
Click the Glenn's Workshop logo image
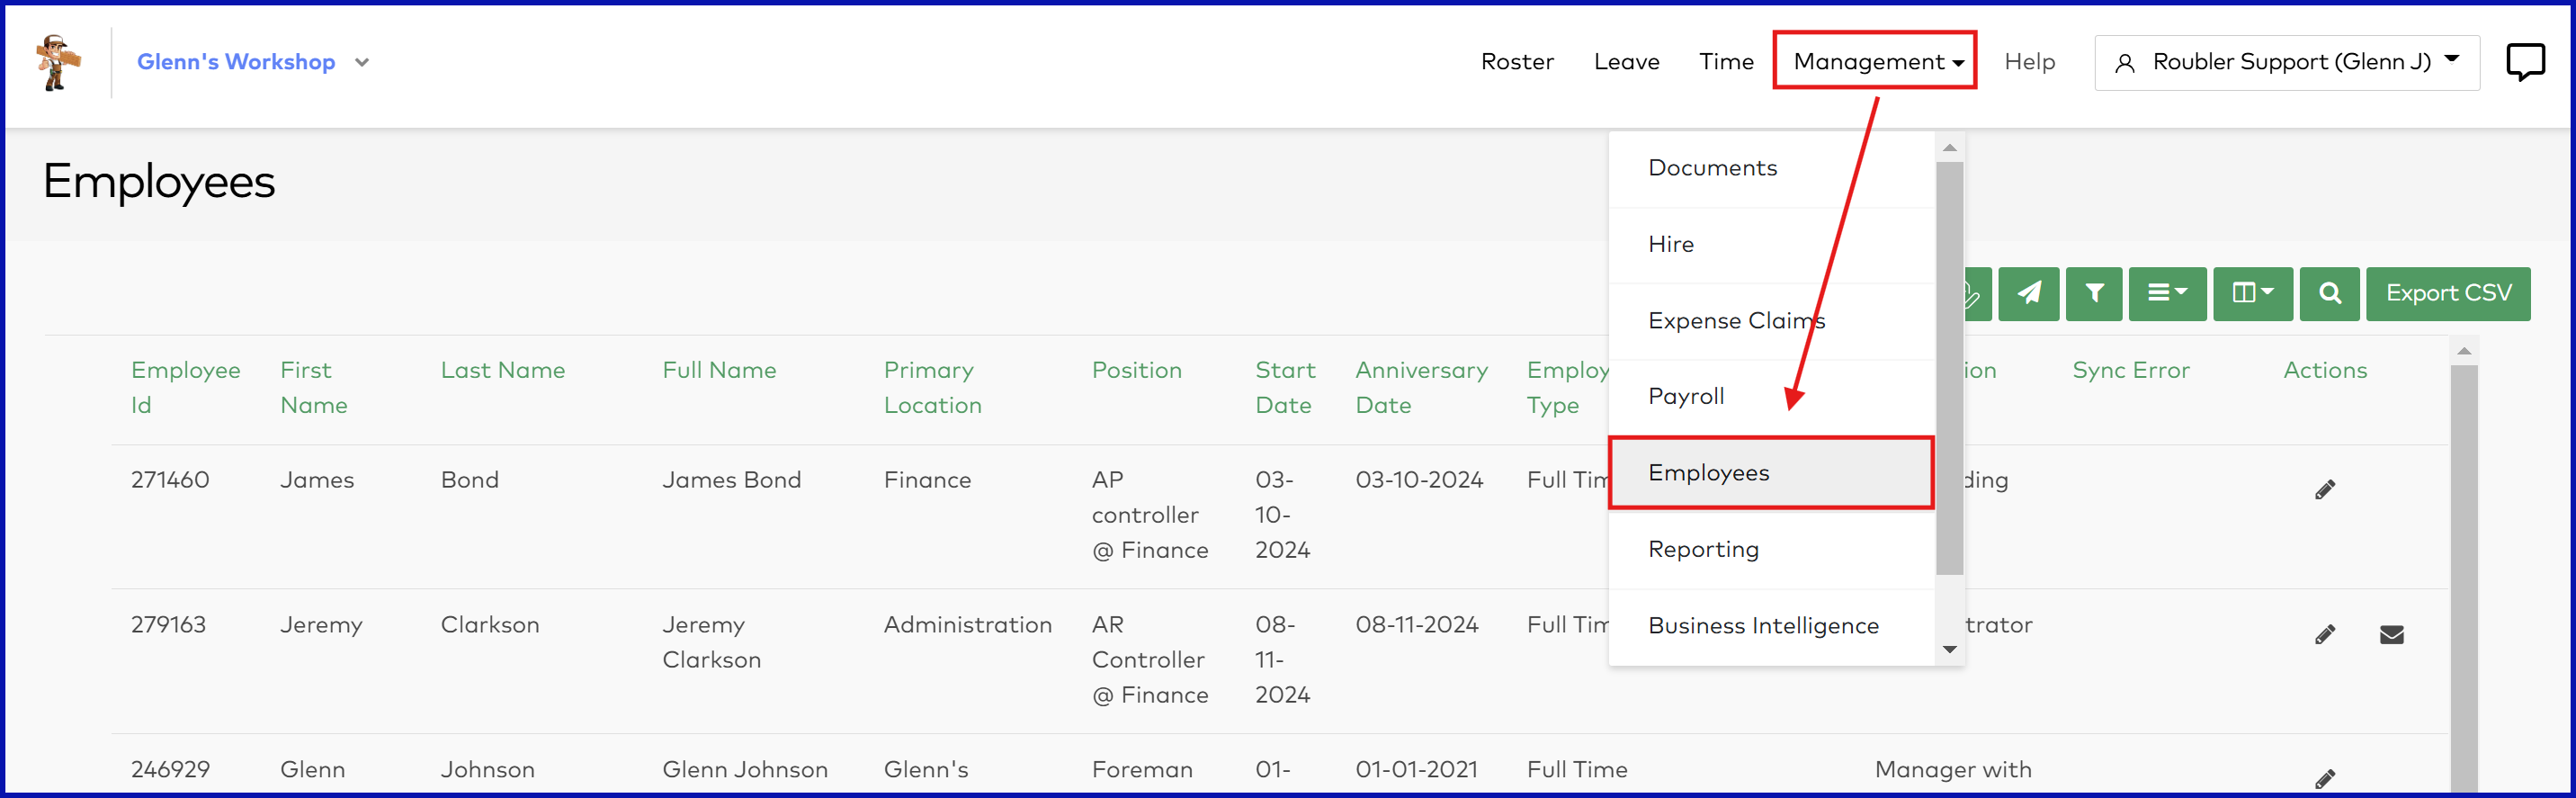(x=58, y=62)
